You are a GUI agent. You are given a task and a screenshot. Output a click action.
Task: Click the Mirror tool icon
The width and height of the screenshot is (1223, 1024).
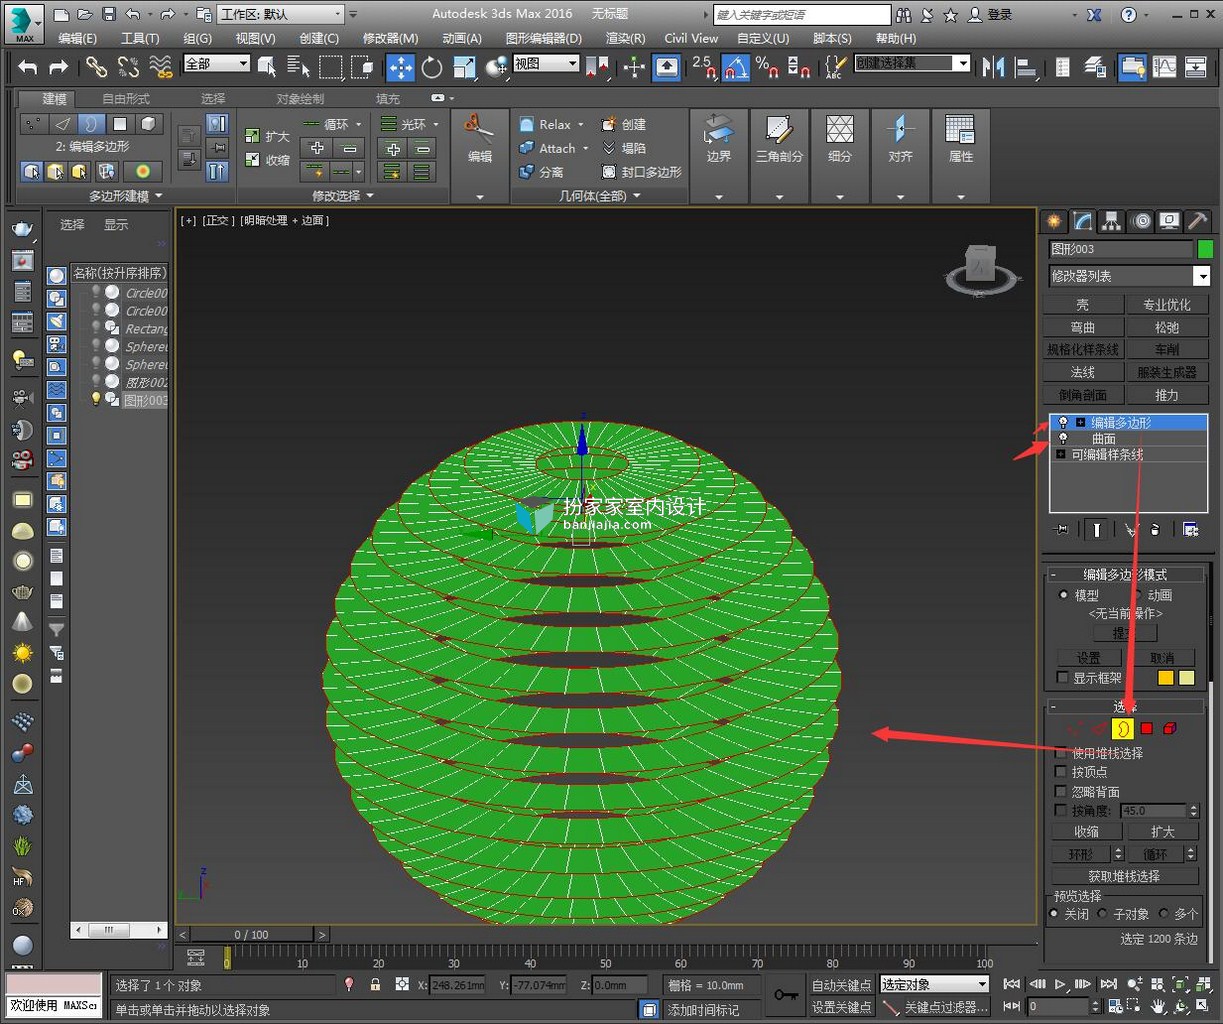(993, 67)
